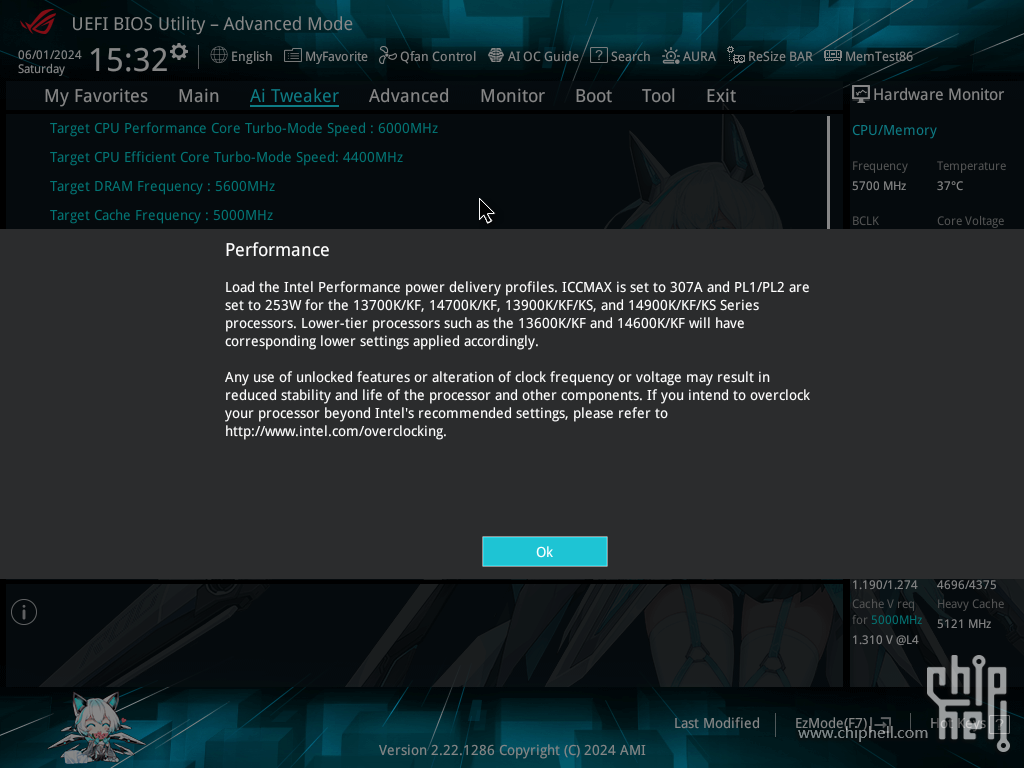
Task: Open the Tool tab
Action: (658, 96)
